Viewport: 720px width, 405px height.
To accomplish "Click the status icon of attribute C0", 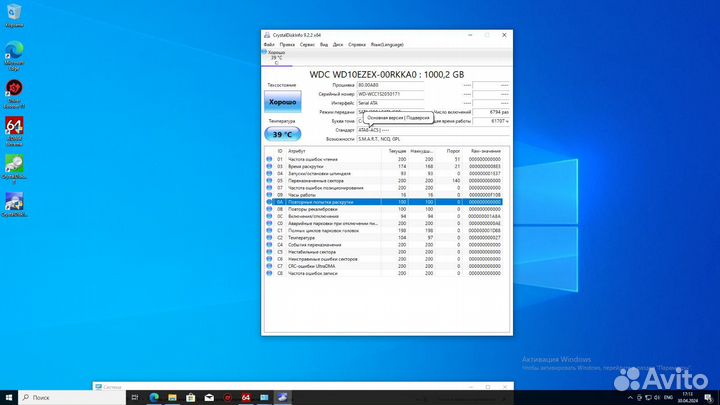I will coord(269,223).
